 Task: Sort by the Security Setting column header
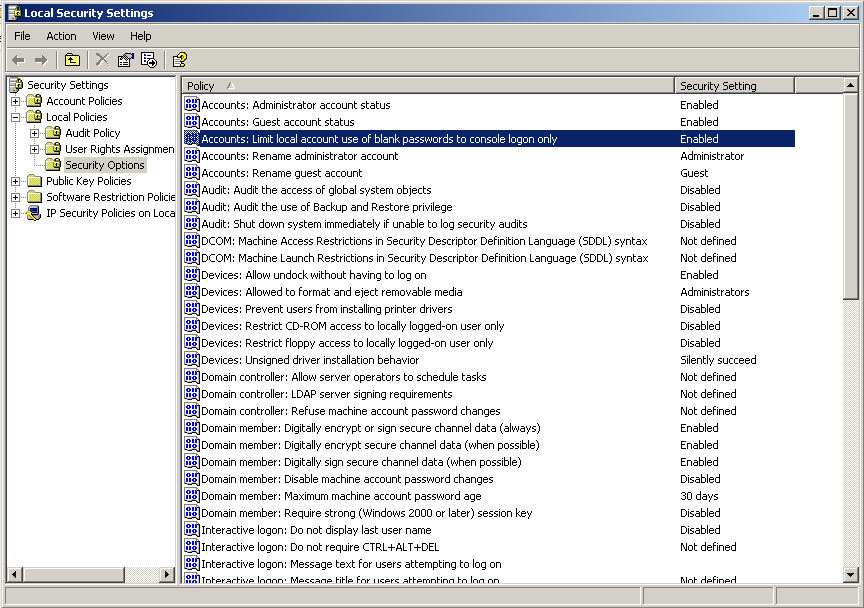click(x=735, y=85)
